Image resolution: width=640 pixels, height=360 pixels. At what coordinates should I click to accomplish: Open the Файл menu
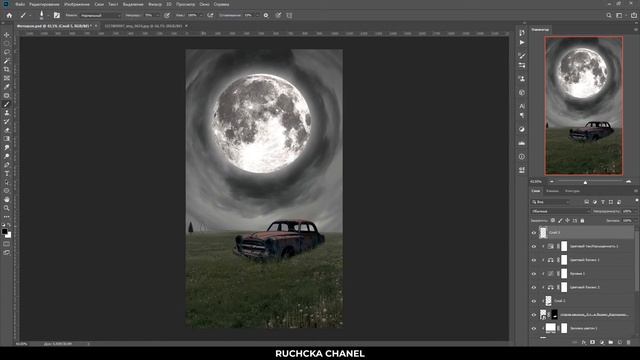pyautogui.click(x=20, y=4)
